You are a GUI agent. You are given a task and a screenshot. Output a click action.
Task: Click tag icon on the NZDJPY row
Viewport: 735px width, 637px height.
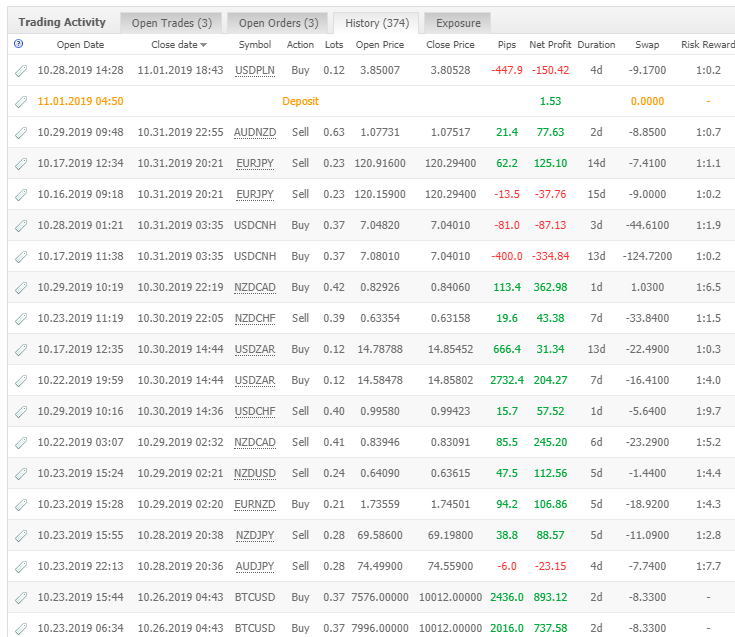tap(21, 536)
